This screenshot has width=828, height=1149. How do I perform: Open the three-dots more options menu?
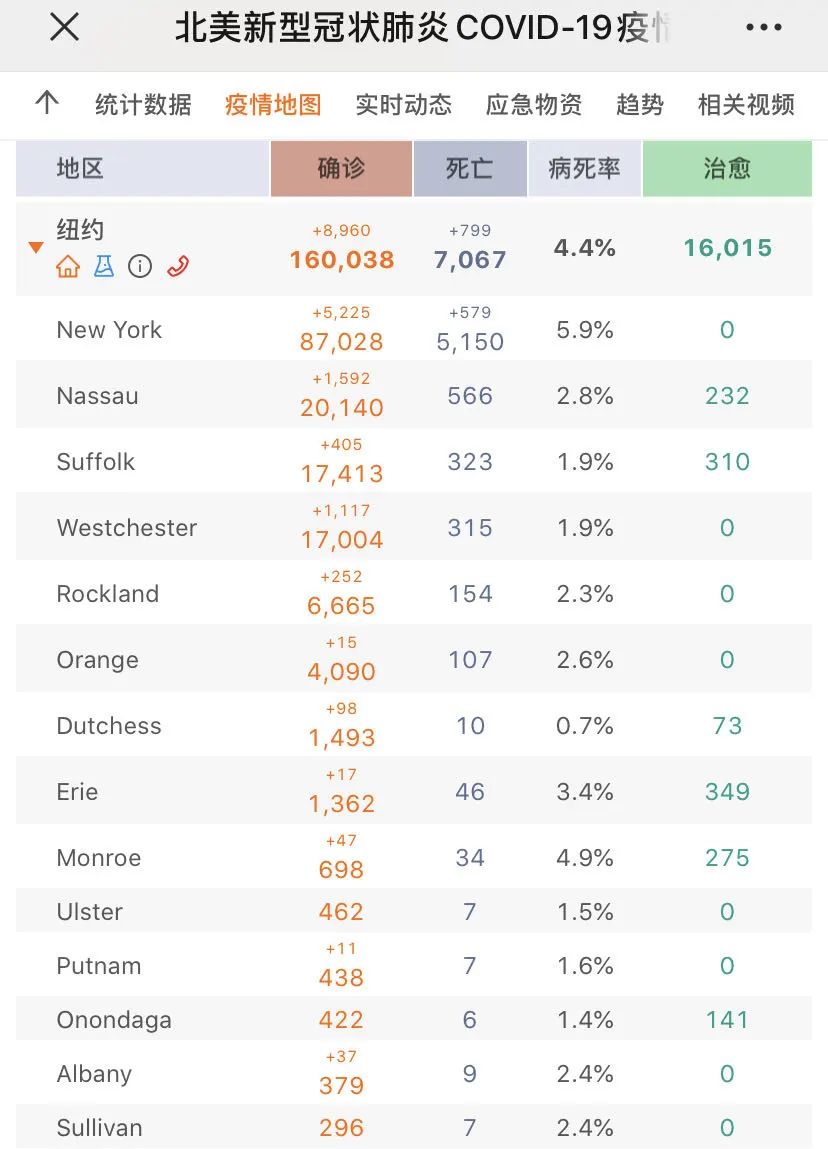pyautogui.click(x=764, y=28)
